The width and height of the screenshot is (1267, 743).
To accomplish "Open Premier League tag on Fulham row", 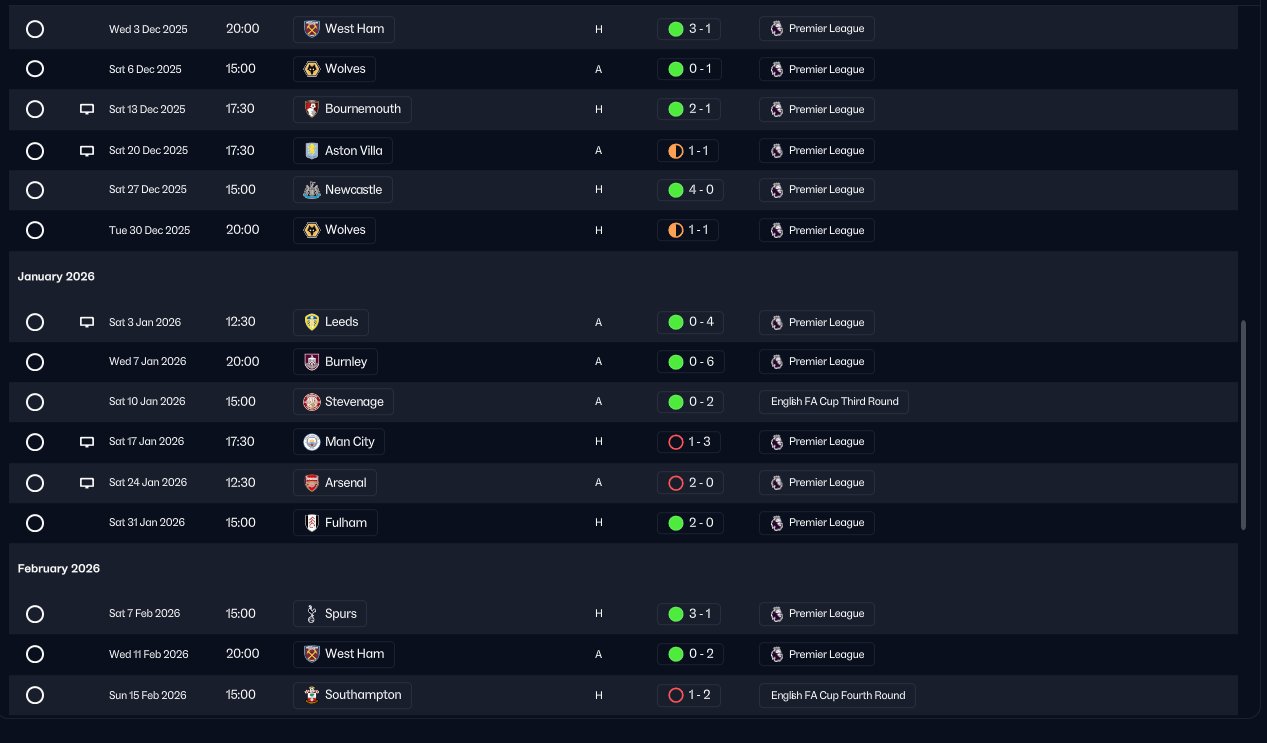I will point(816,523).
